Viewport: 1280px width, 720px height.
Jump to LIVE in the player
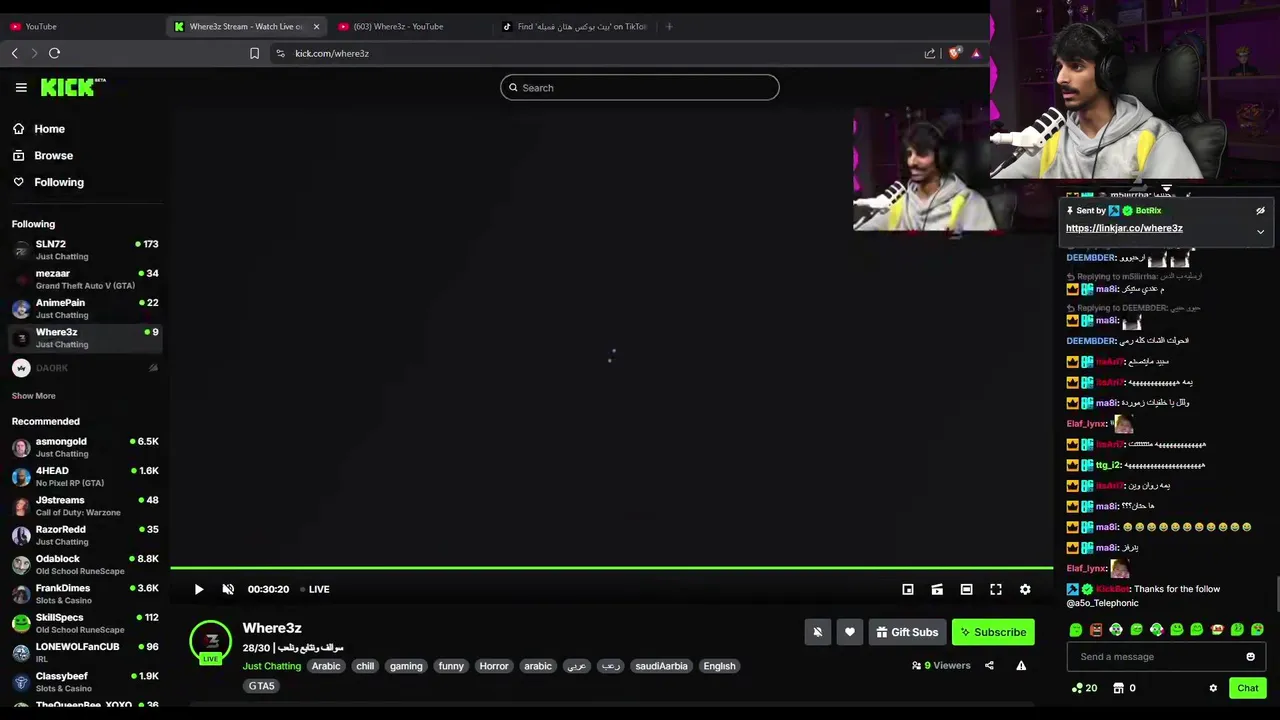click(315, 589)
